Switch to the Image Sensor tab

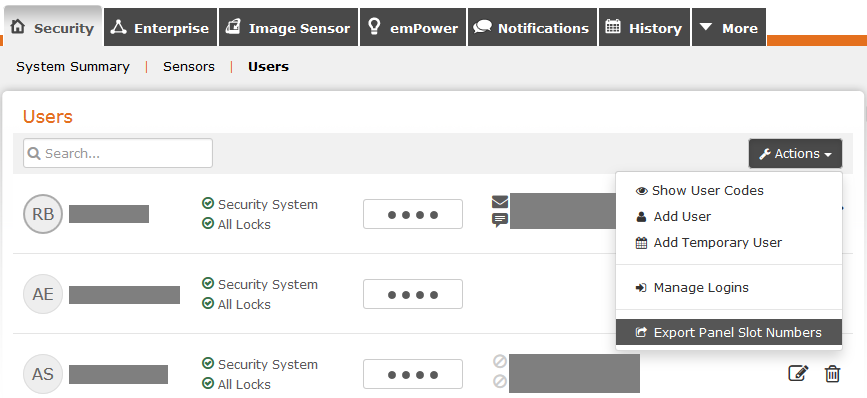point(289,27)
